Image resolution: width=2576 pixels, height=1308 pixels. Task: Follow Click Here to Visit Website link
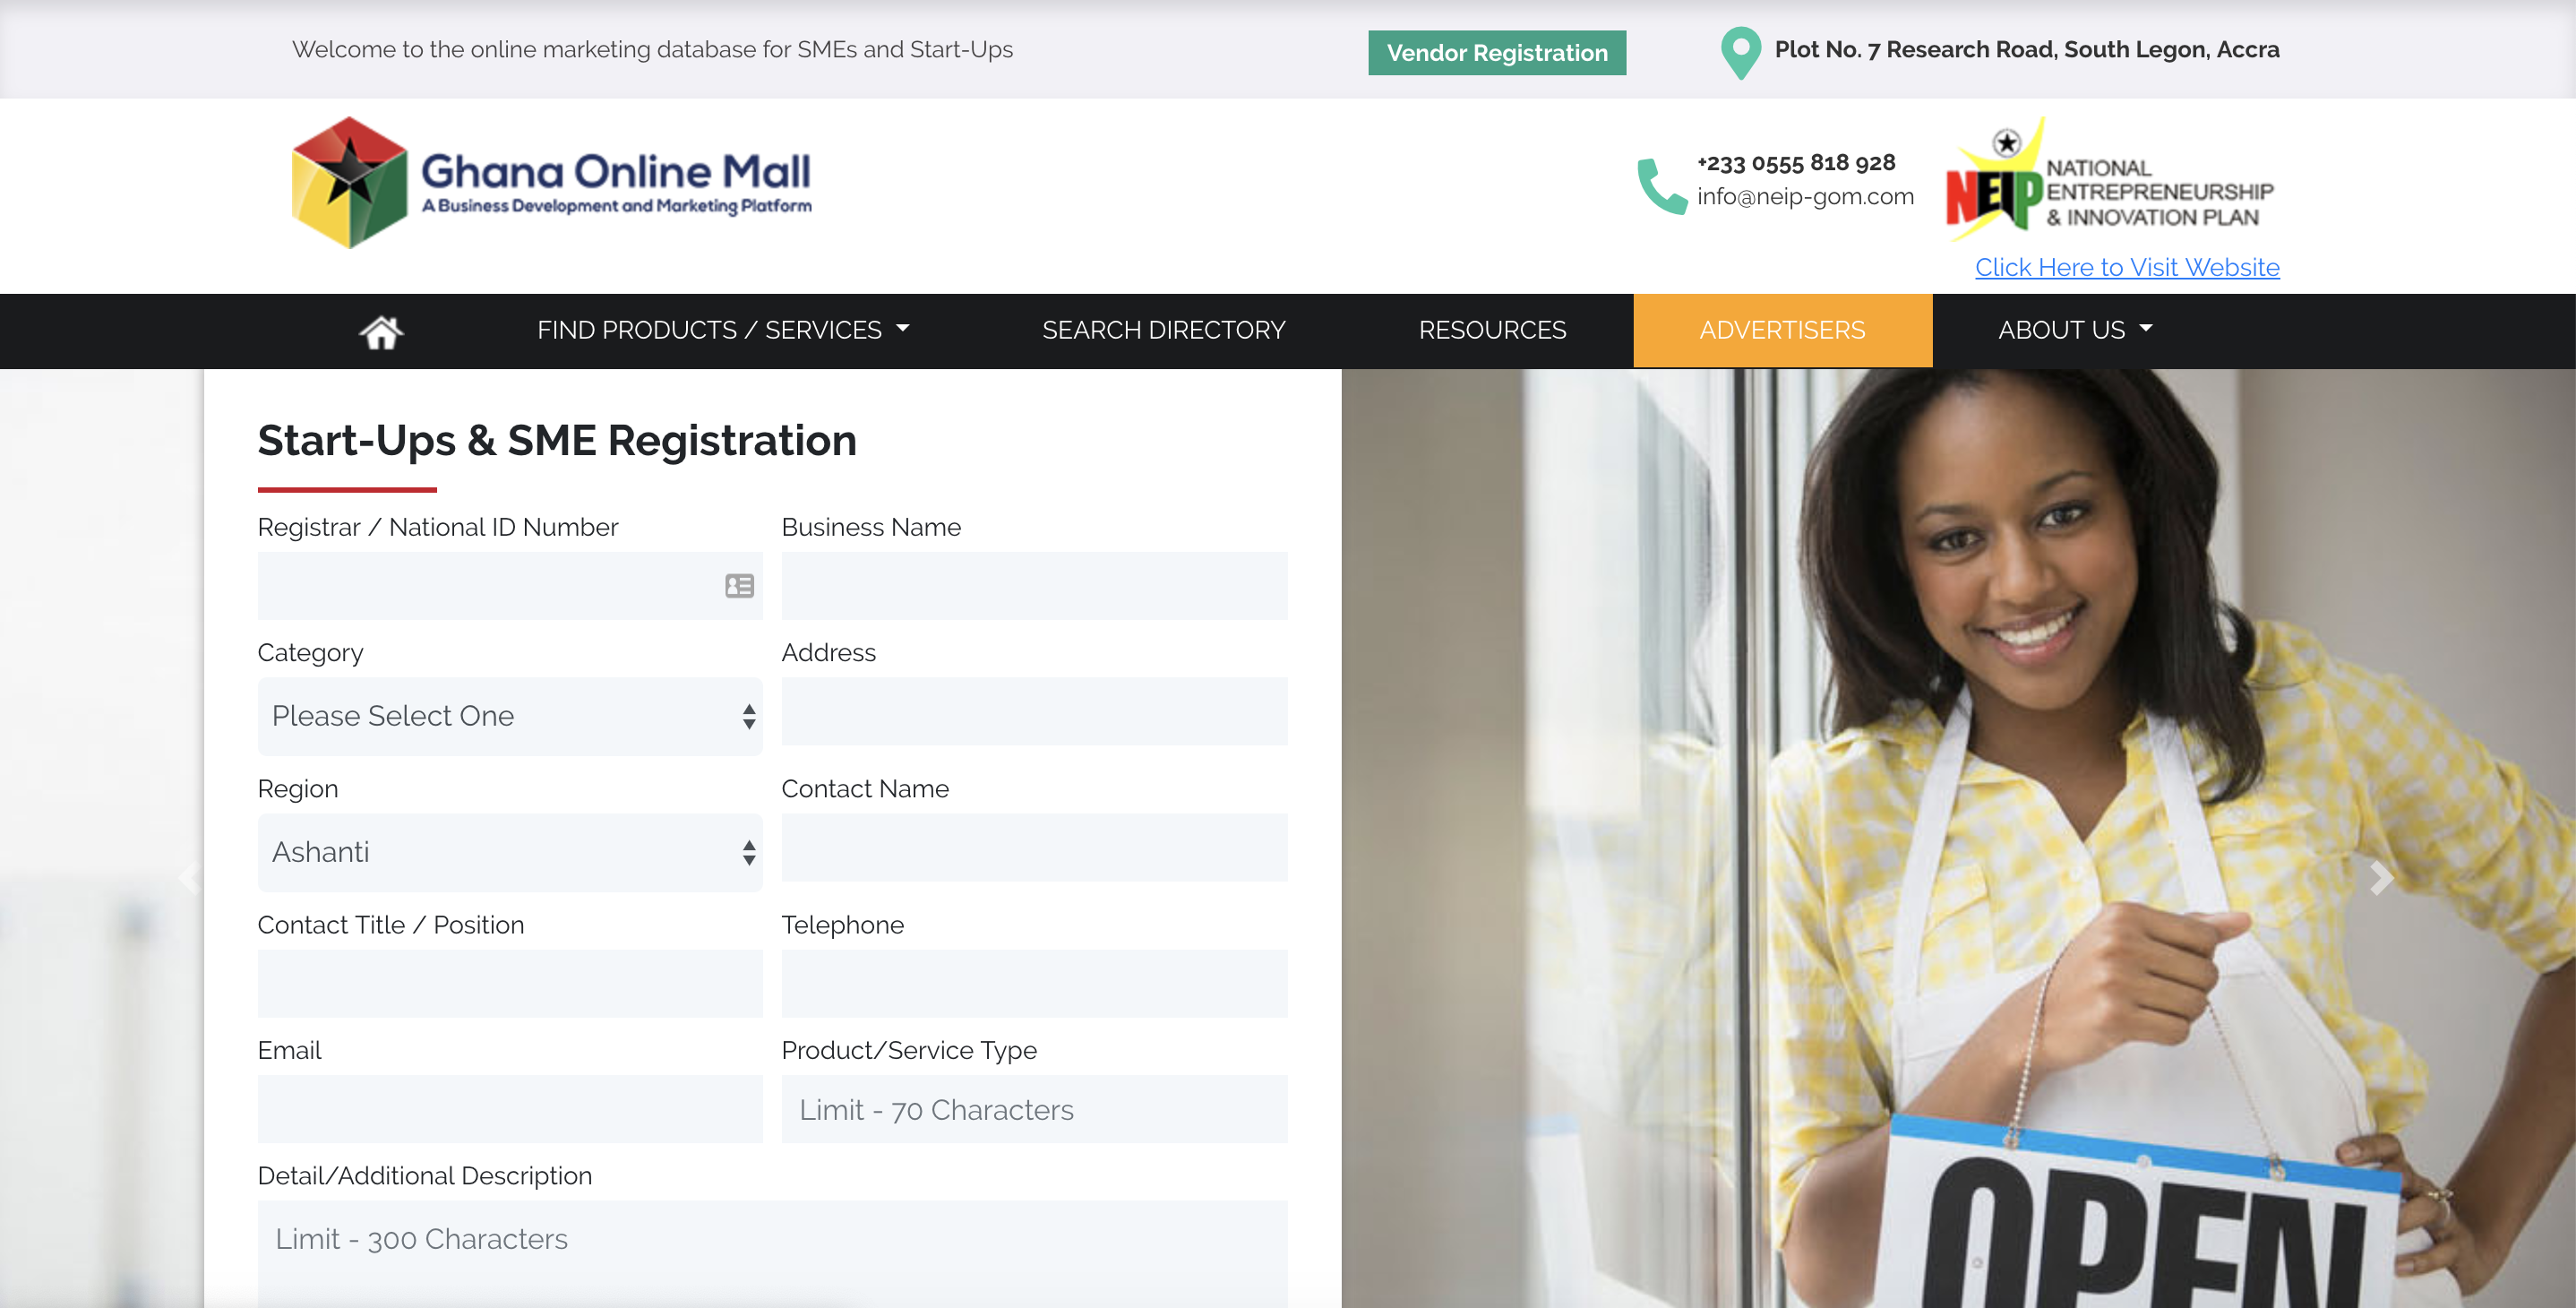coord(2127,267)
